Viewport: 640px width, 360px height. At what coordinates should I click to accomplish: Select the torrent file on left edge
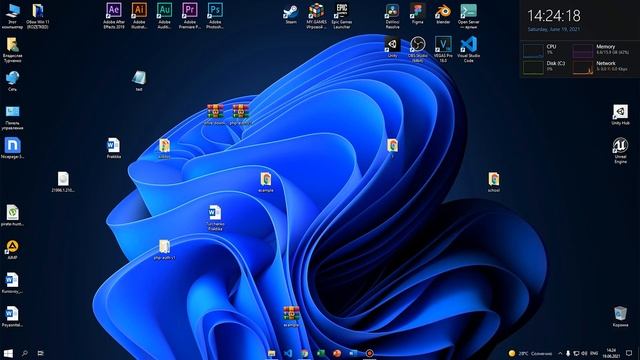(x=12, y=216)
